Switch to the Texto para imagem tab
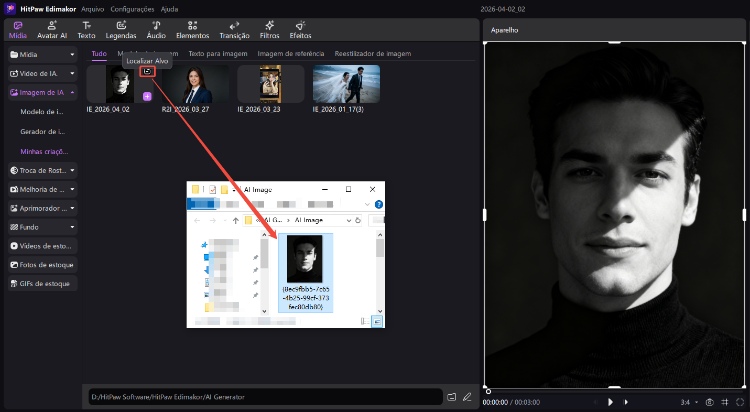 (x=217, y=53)
